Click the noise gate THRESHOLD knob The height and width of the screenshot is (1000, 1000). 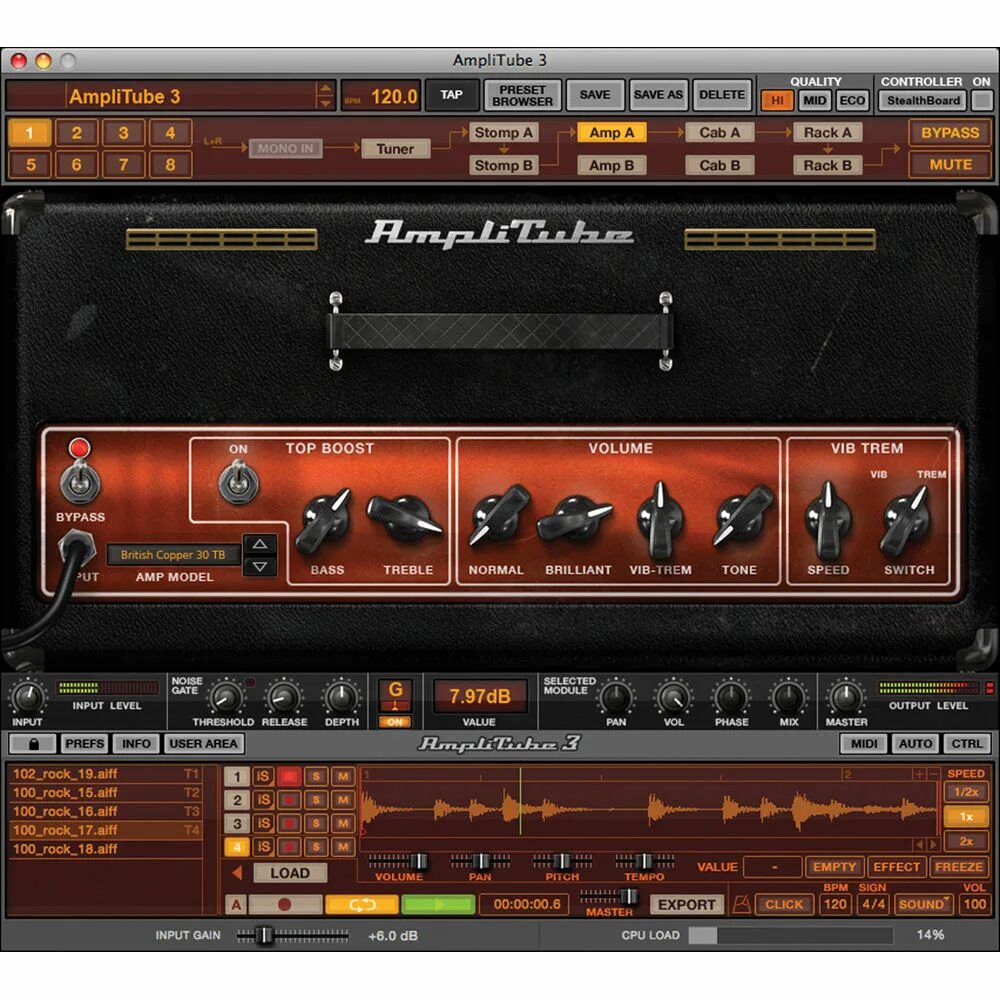click(224, 698)
